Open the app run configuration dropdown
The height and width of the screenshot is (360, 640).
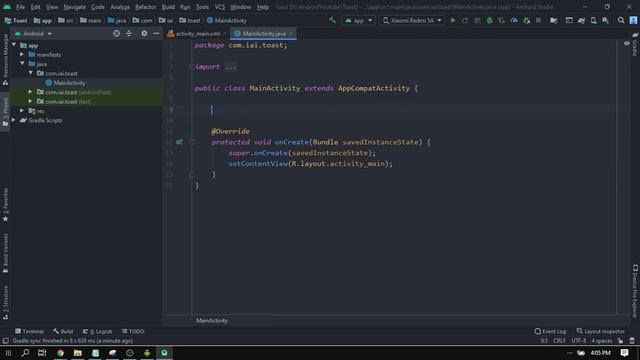point(358,20)
